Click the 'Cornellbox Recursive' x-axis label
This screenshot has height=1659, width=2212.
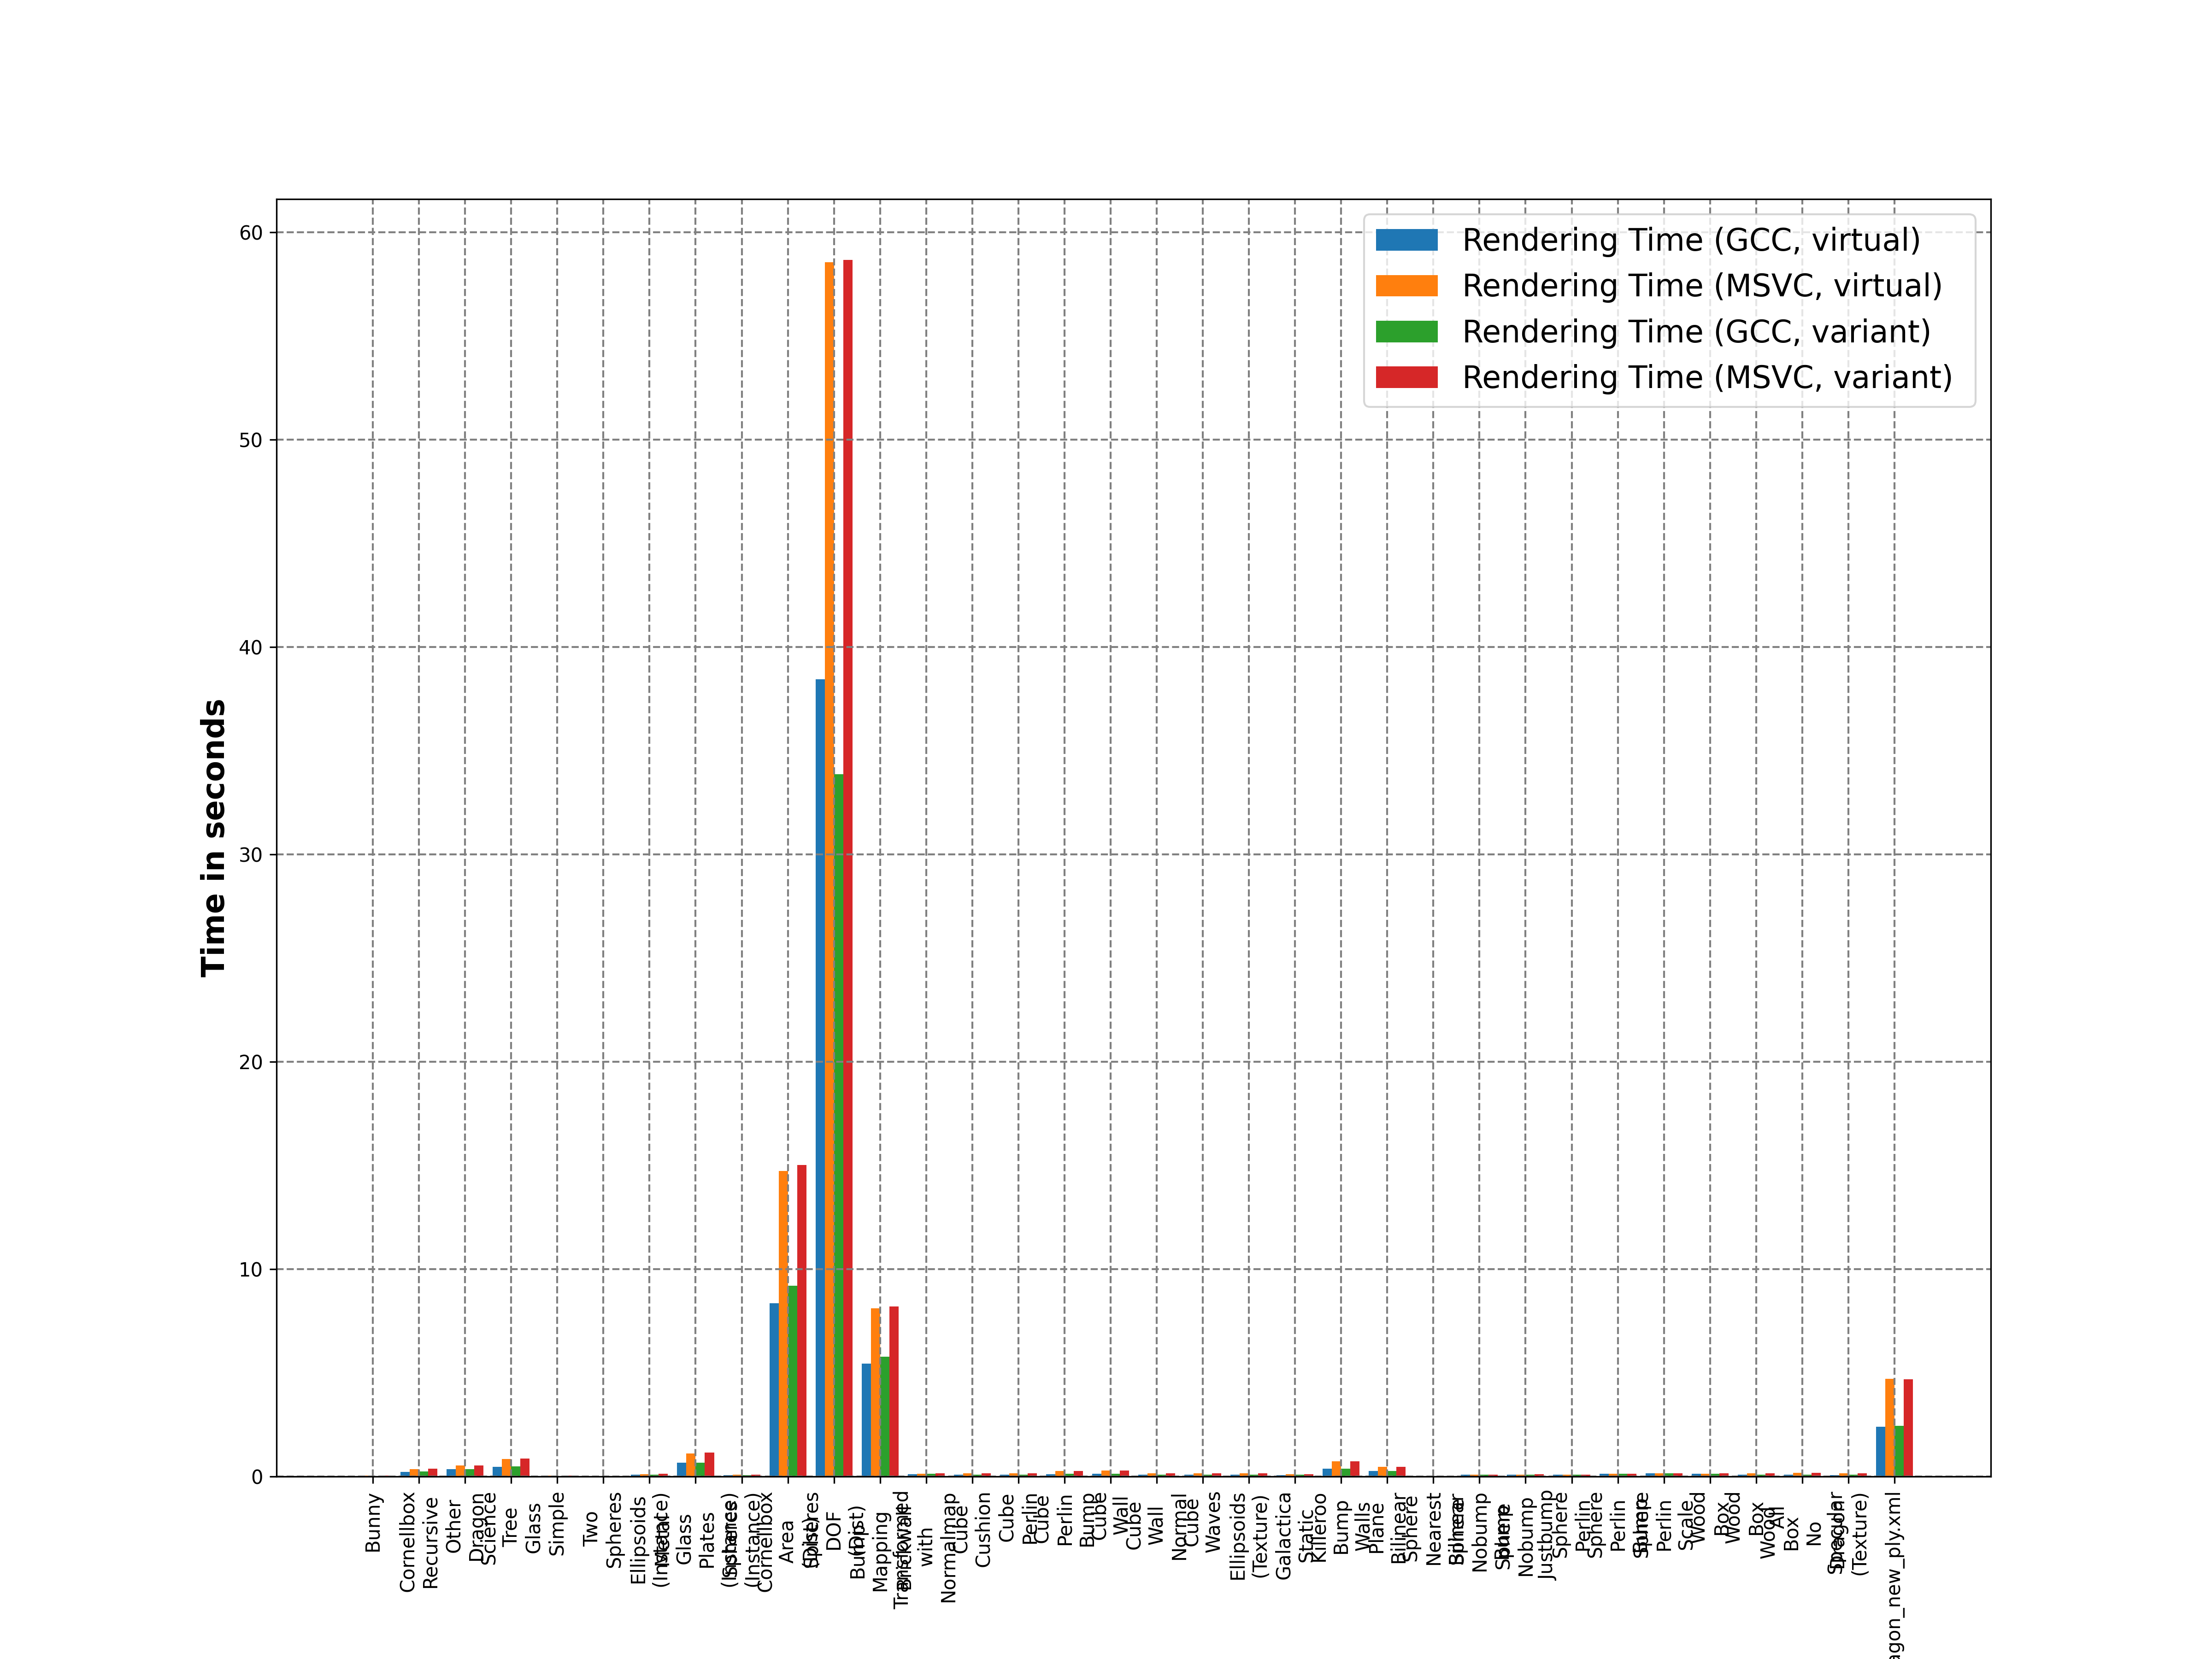coord(419,1541)
